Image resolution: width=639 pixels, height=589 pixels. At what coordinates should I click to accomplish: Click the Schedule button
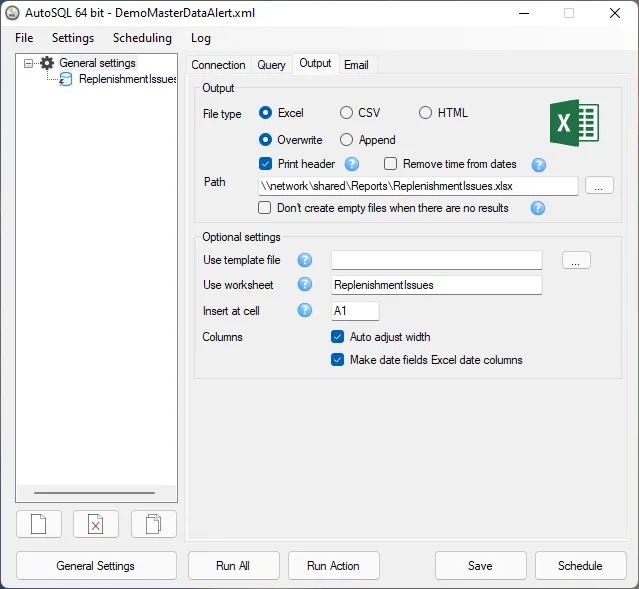click(x=580, y=566)
